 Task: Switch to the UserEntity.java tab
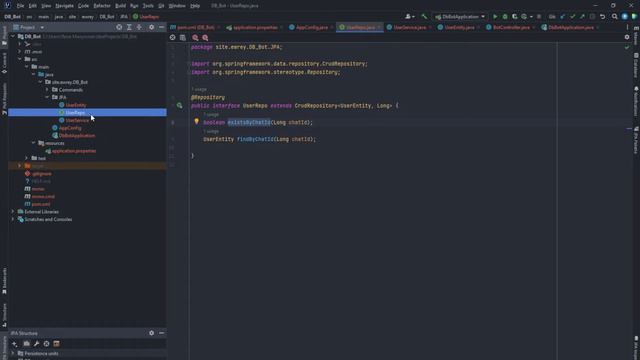pos(457,27)
